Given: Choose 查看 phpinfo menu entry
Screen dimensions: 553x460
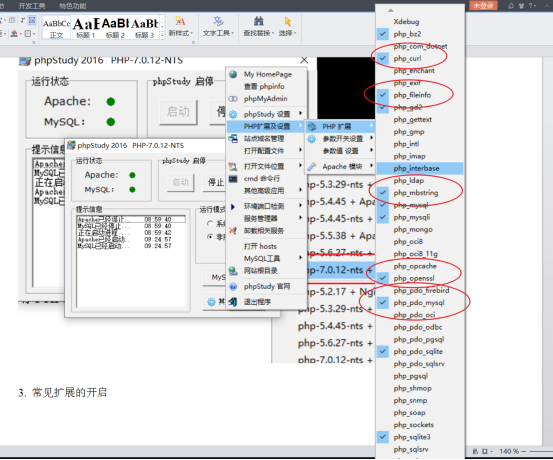Looking at the screenshot, I should click(264, 86).
